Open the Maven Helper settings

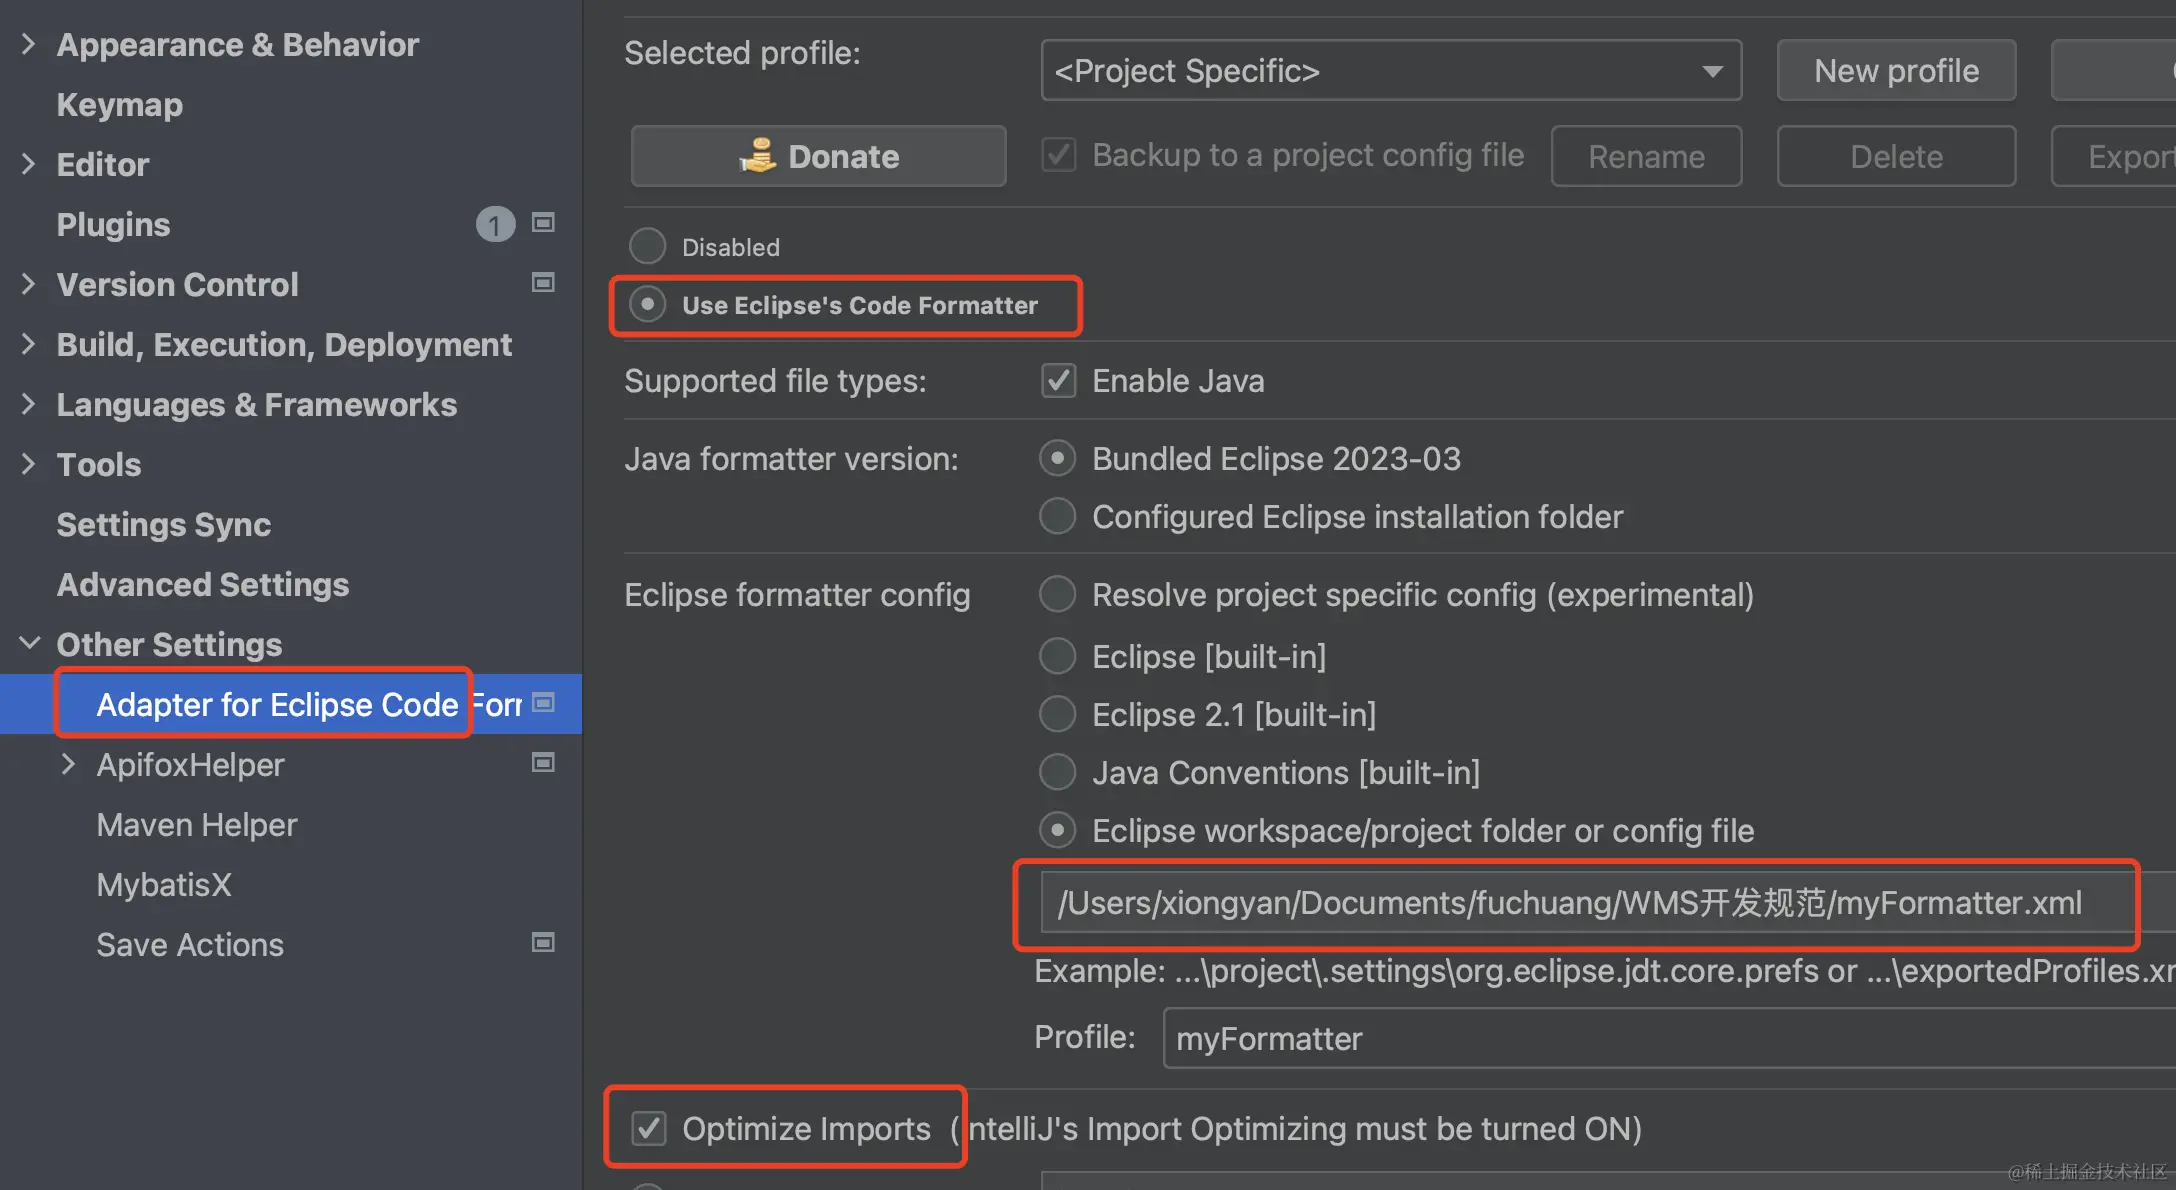(x=197, y=825)
